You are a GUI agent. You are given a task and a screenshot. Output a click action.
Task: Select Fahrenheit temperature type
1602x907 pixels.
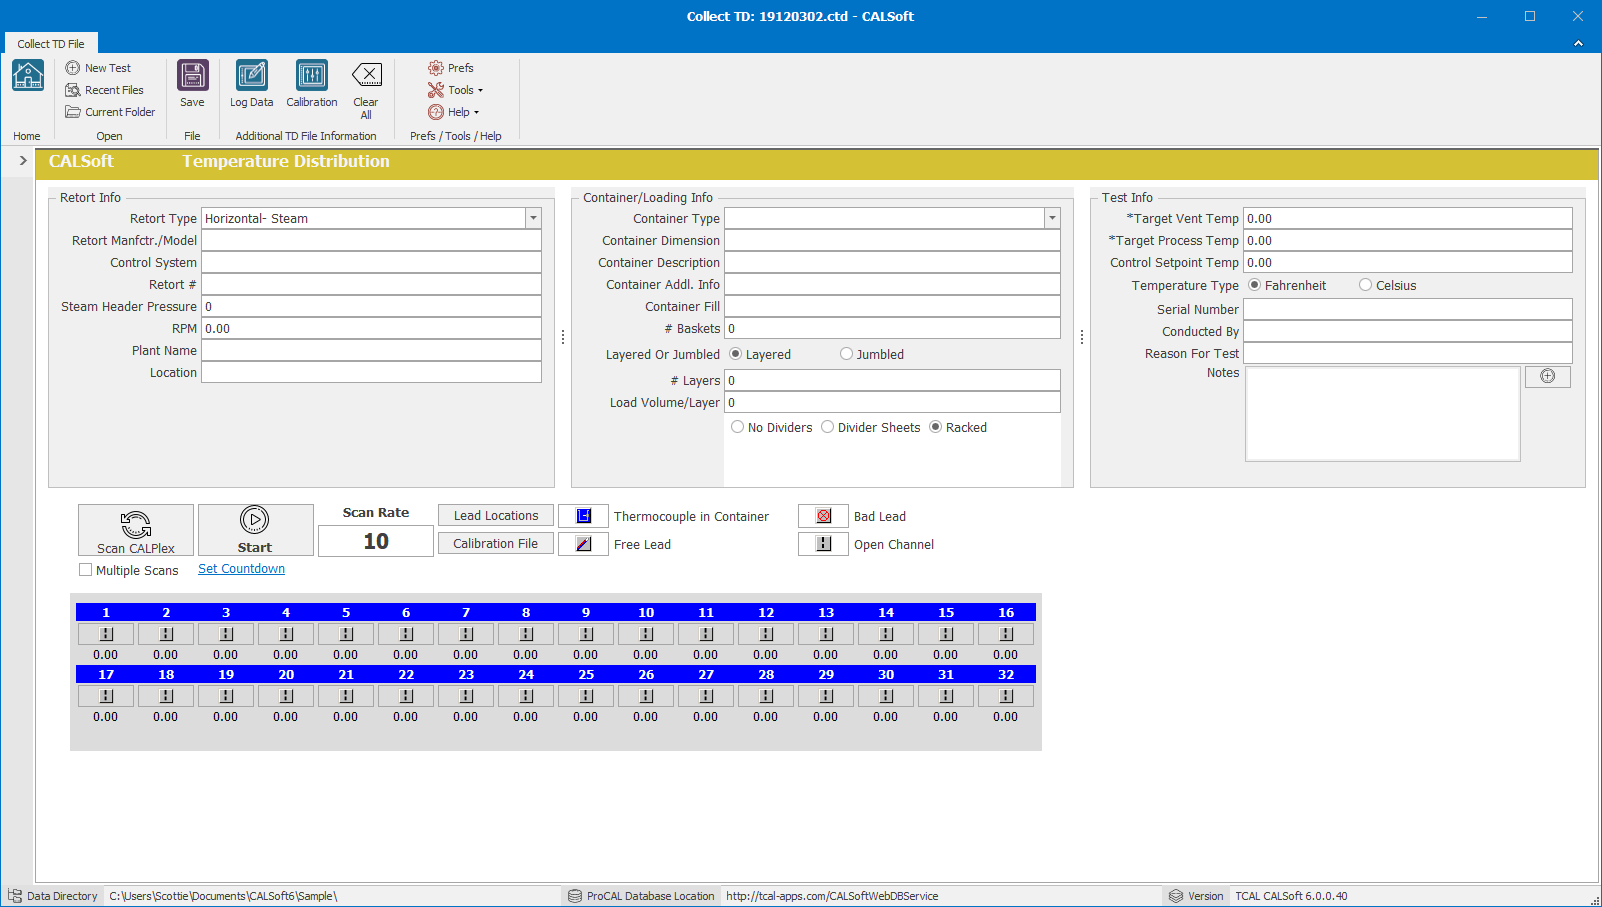(x=1255, y=285)
